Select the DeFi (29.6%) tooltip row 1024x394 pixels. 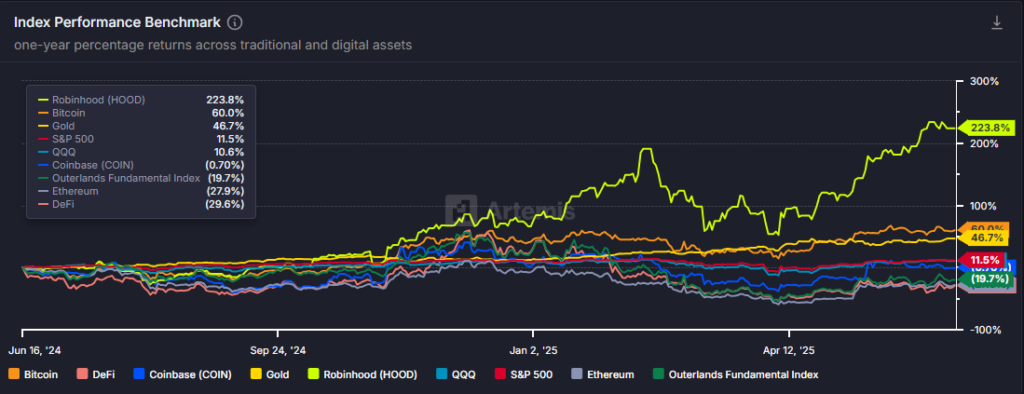141,205
